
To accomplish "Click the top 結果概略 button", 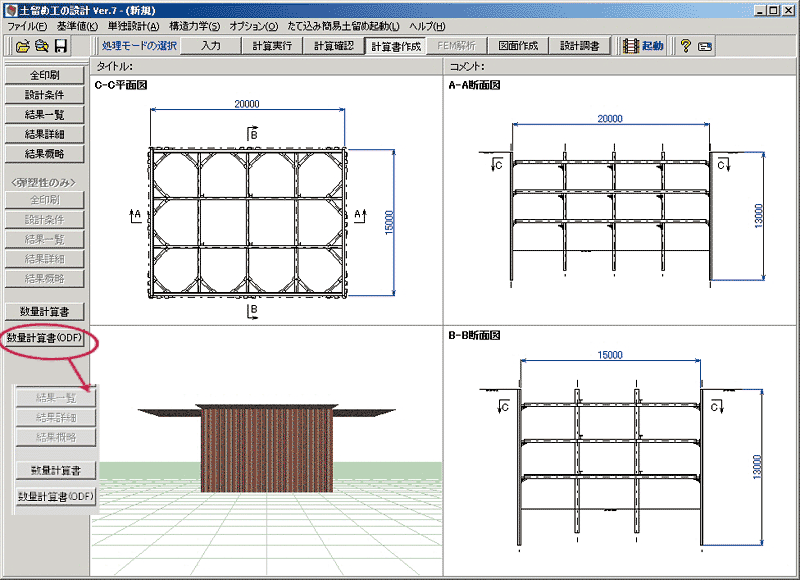I will click(x=44, y=154).
